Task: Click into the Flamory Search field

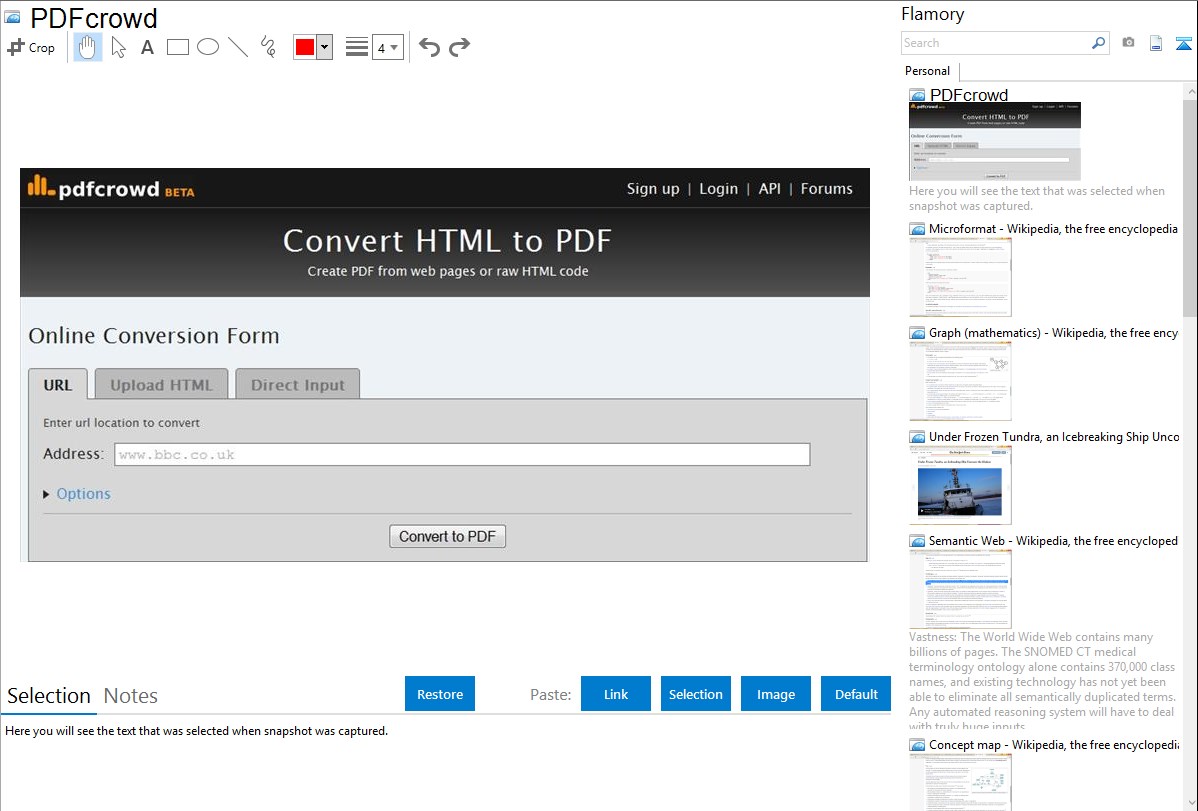Action: point(996,43)
